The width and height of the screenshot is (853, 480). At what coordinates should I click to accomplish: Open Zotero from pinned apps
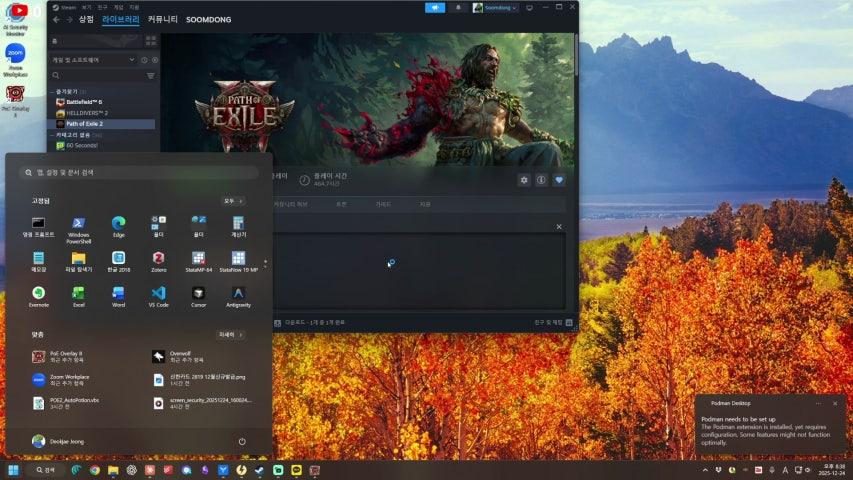pyautogui.click(x=158, y=261)
